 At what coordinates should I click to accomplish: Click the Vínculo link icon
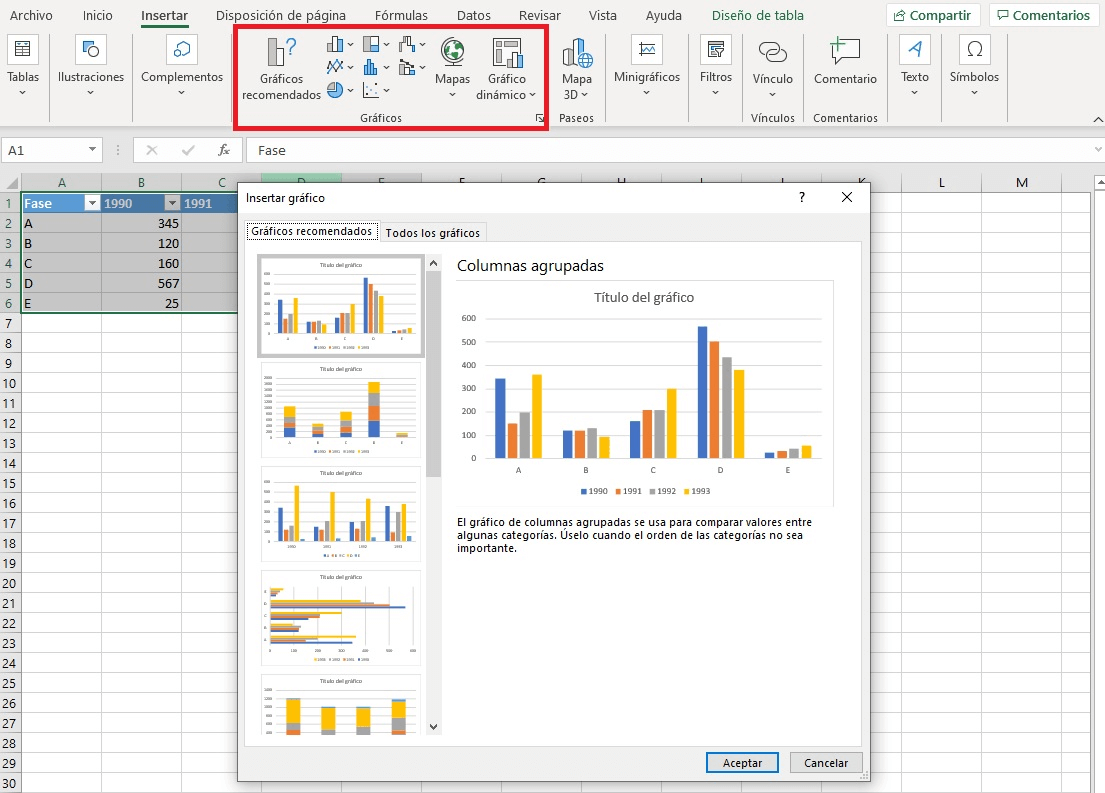pos(772,51)
